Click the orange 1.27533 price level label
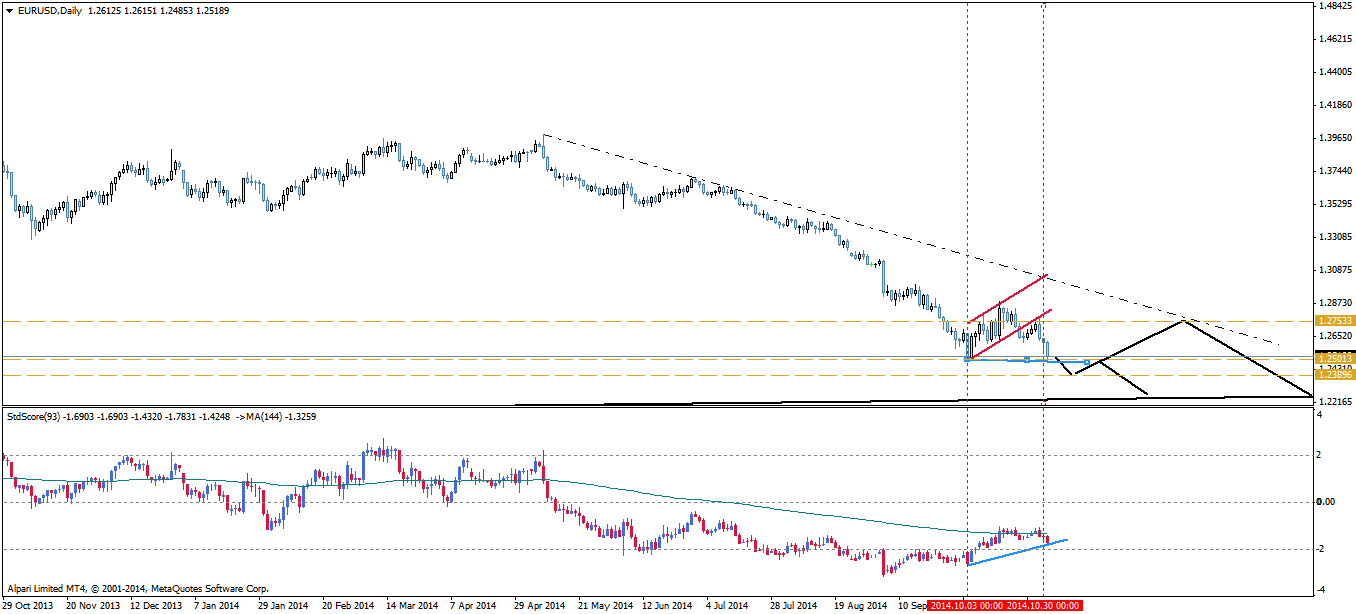 pyautogui.click(x=1335, y=321)
